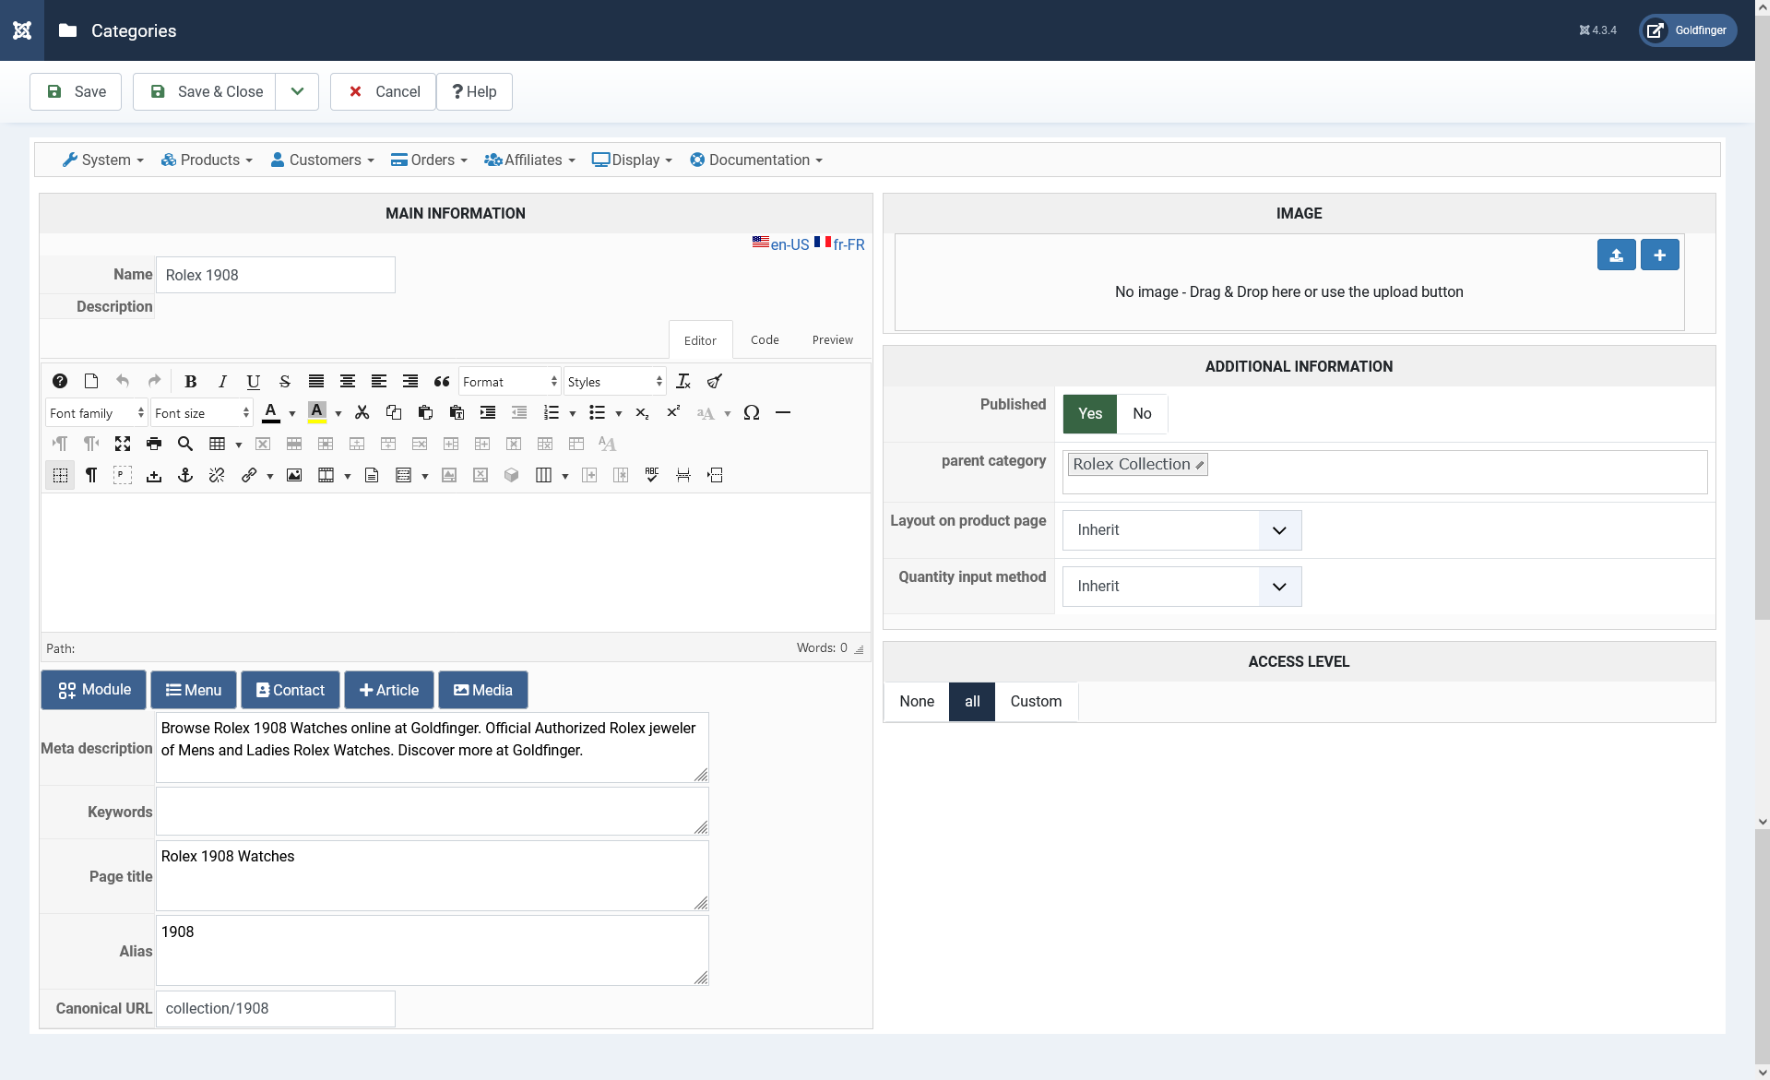The height and width of the screenshot is (1080, 1770).
Task: Insert an image into the description
Action: pyautogui.click(x=294, y=476)
